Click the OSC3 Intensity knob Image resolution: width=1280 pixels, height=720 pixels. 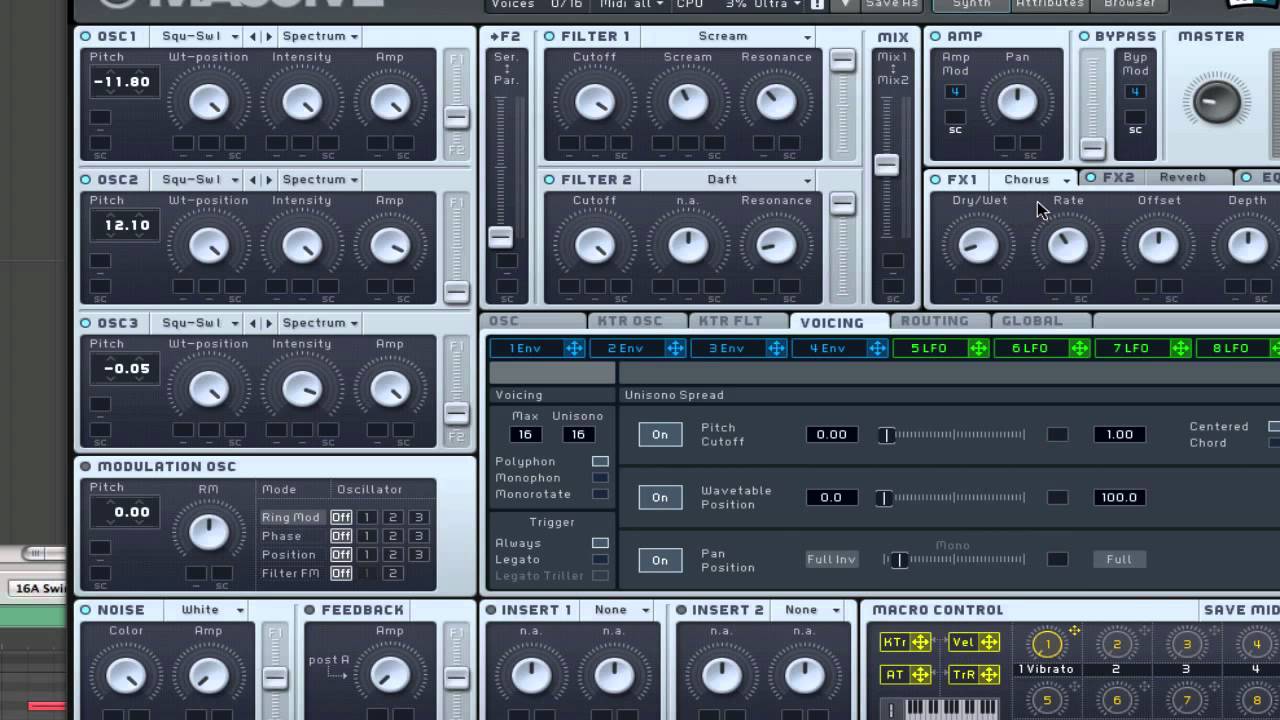(x=301, y=389)
